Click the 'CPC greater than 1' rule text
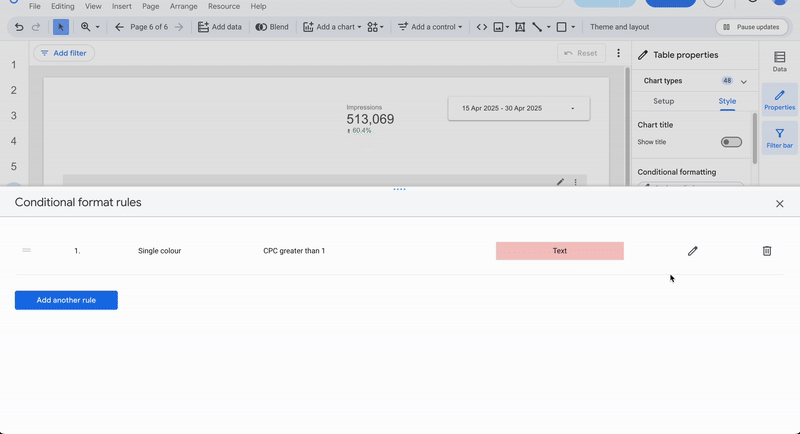This screenshot has width=800, height=434. (x=294, y=251)
